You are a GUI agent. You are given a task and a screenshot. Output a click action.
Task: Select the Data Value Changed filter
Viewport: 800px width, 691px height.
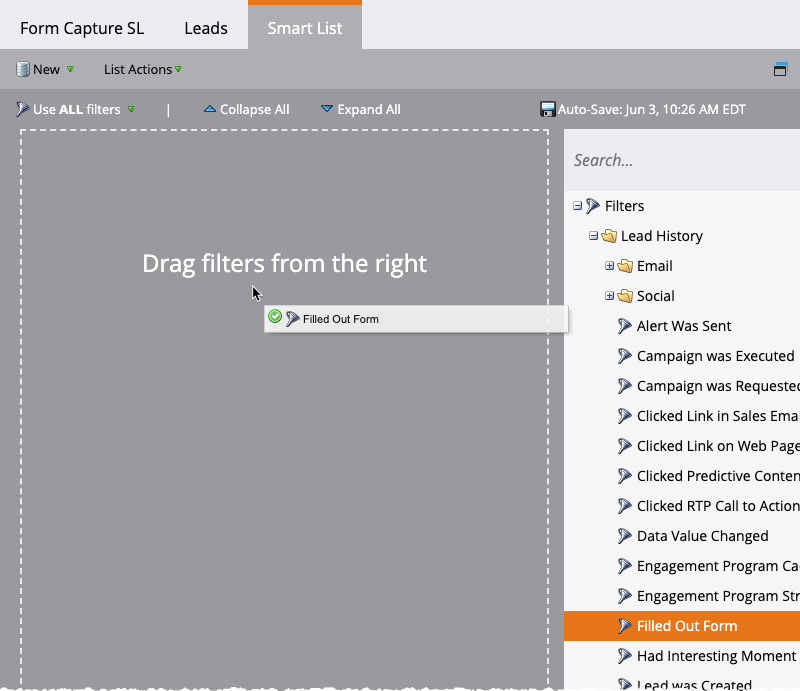coord(702,536)
